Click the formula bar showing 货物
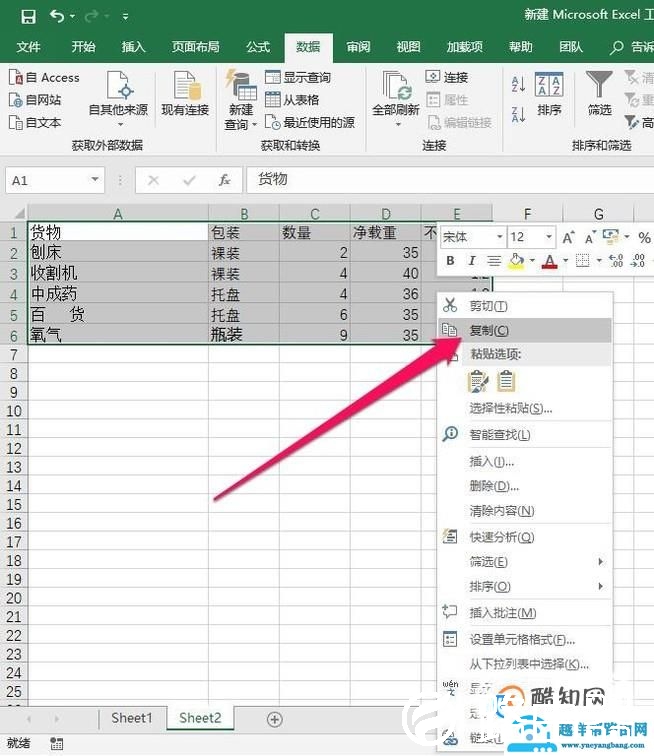This screenshot has height=756, width=654. pyautogui.click(x=450, y=180)
